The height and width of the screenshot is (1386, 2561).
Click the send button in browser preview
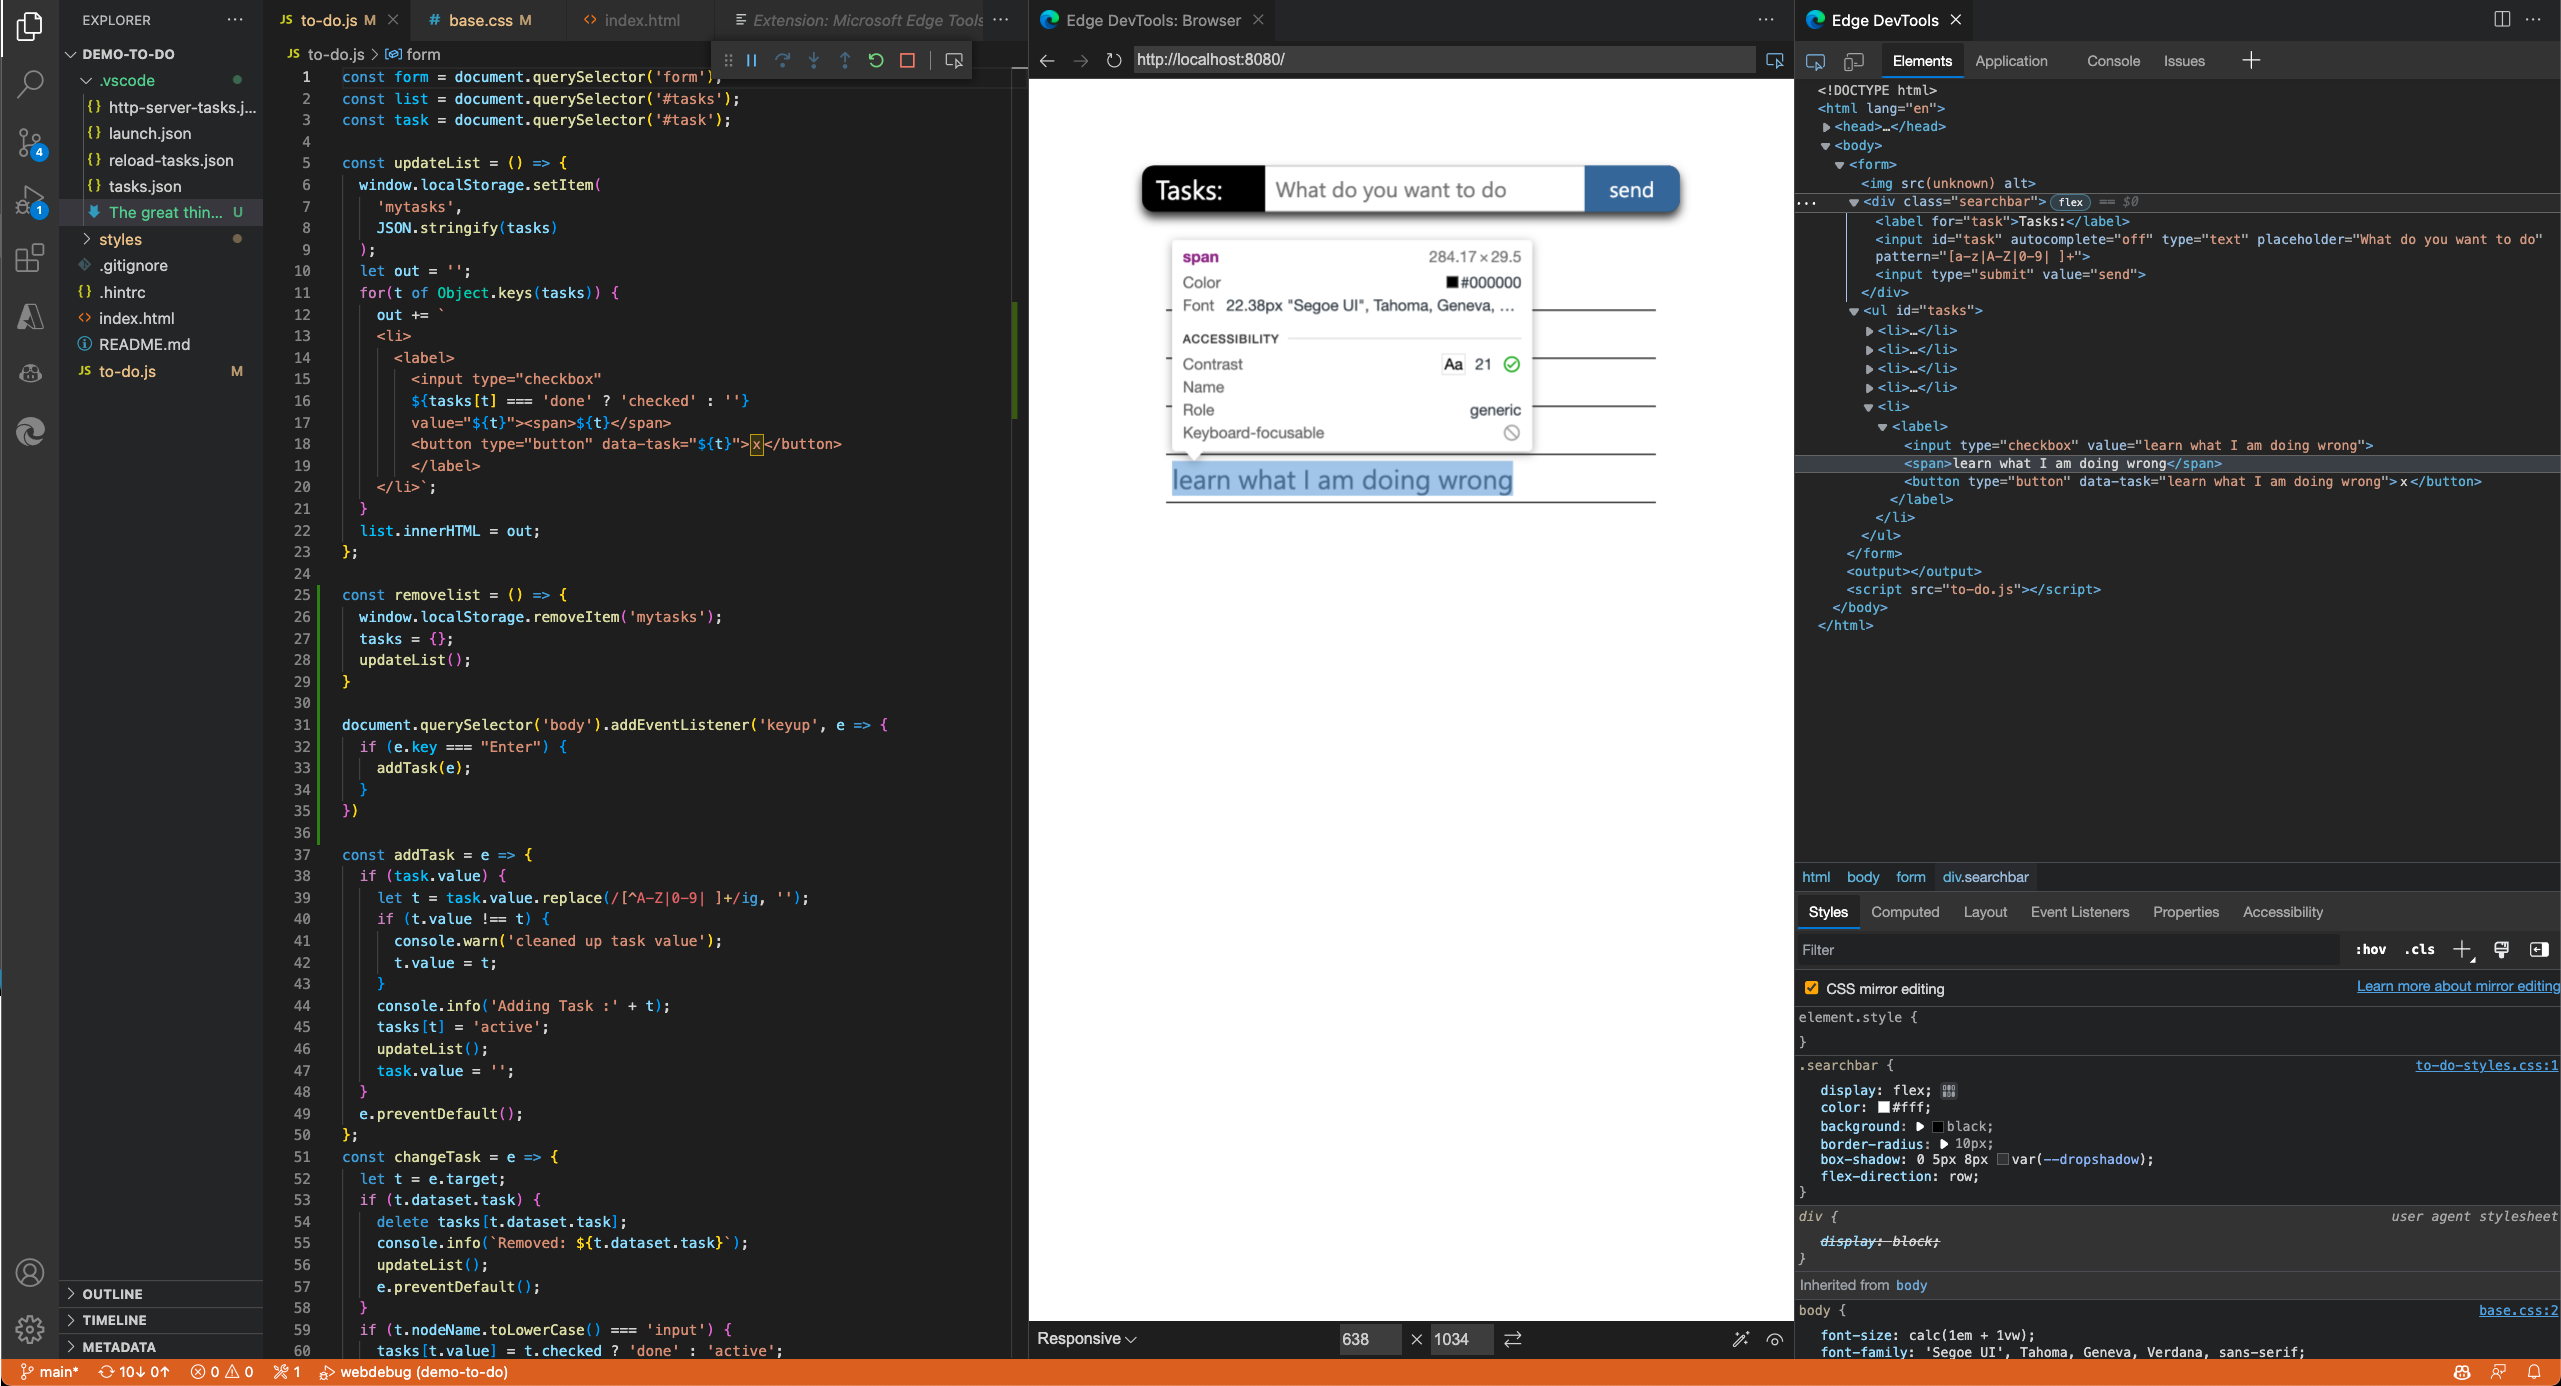click(1629, 189)
